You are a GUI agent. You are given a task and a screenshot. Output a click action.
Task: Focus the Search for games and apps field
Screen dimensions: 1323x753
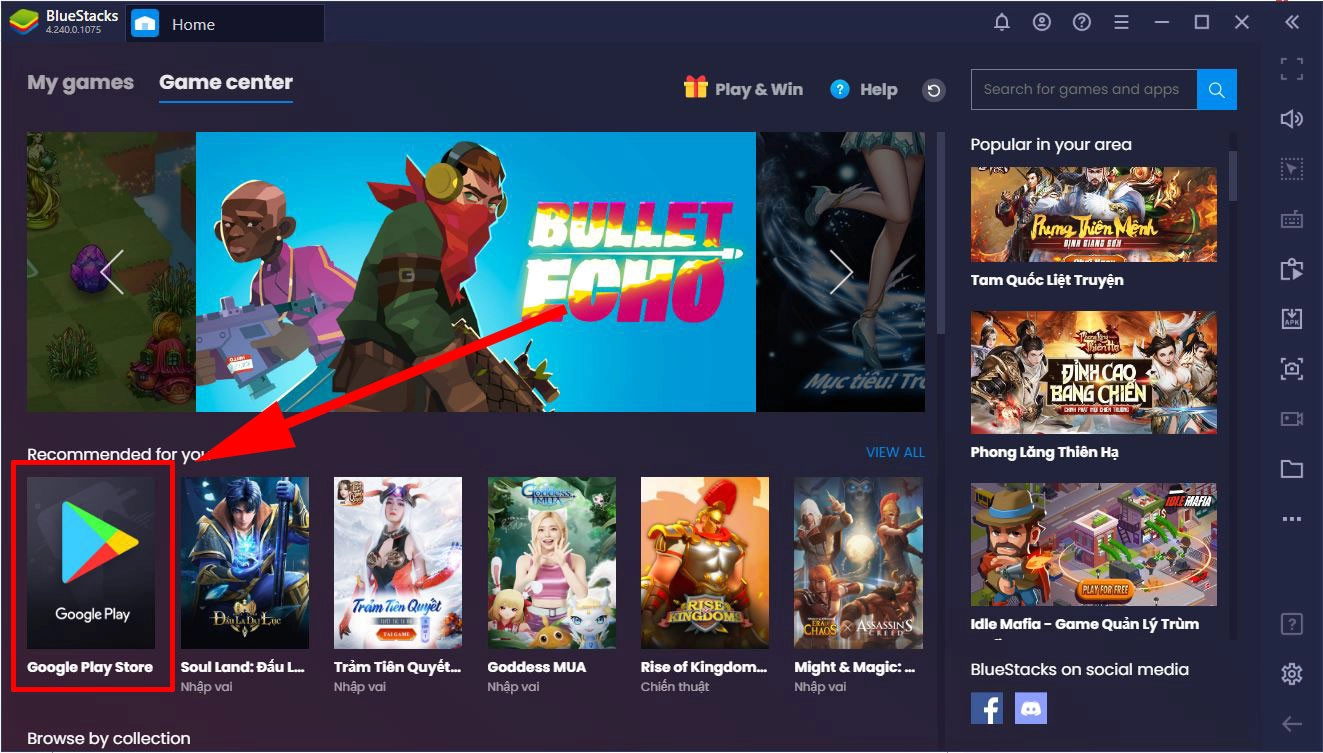click(x=1084, y=90)
